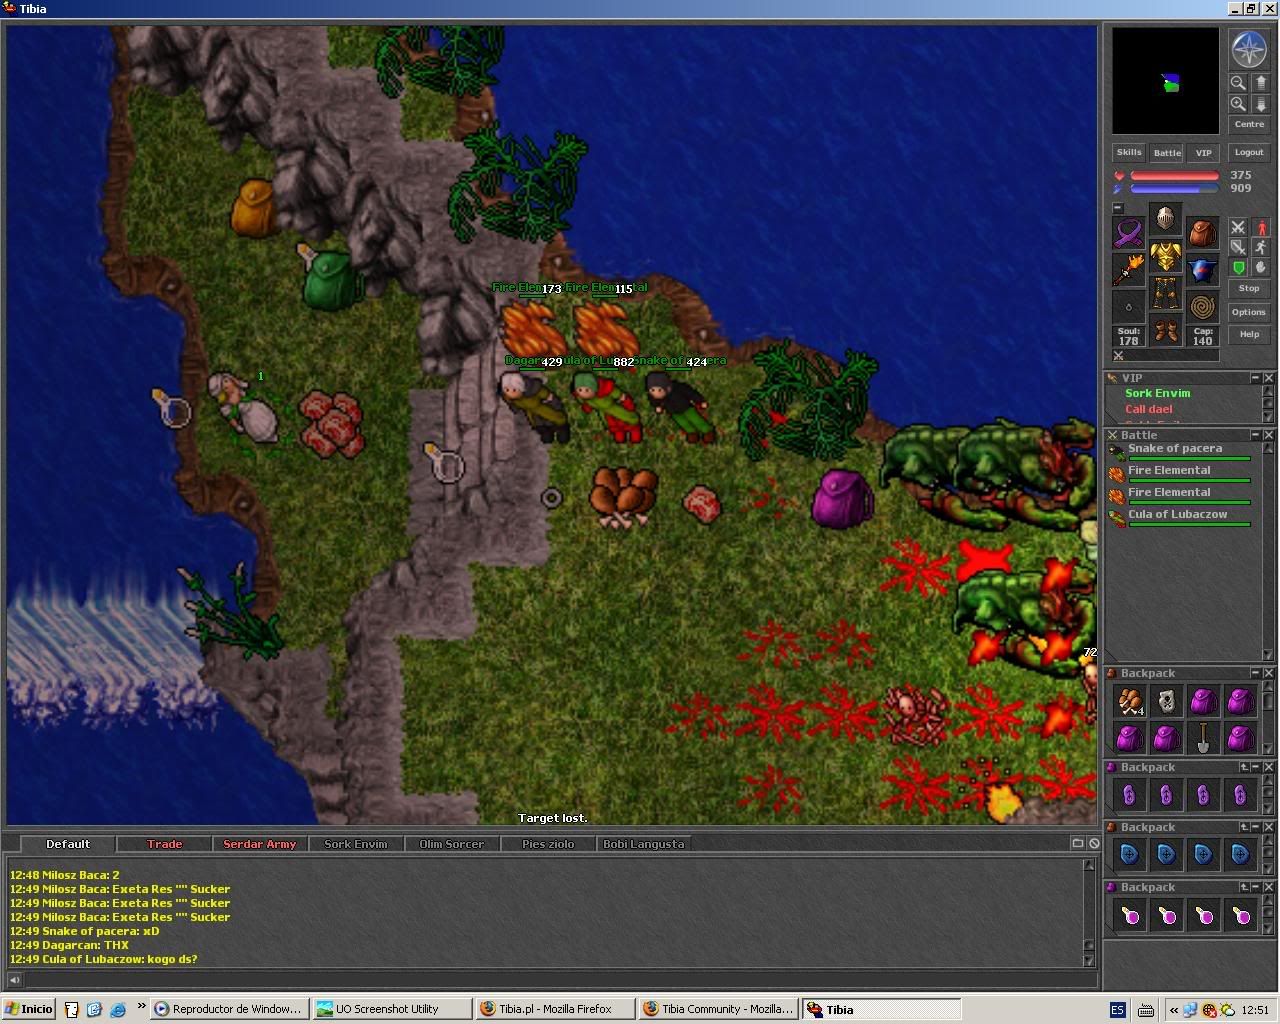Close the Battle panel
1280x1024 pixels.
point(1268,435)
